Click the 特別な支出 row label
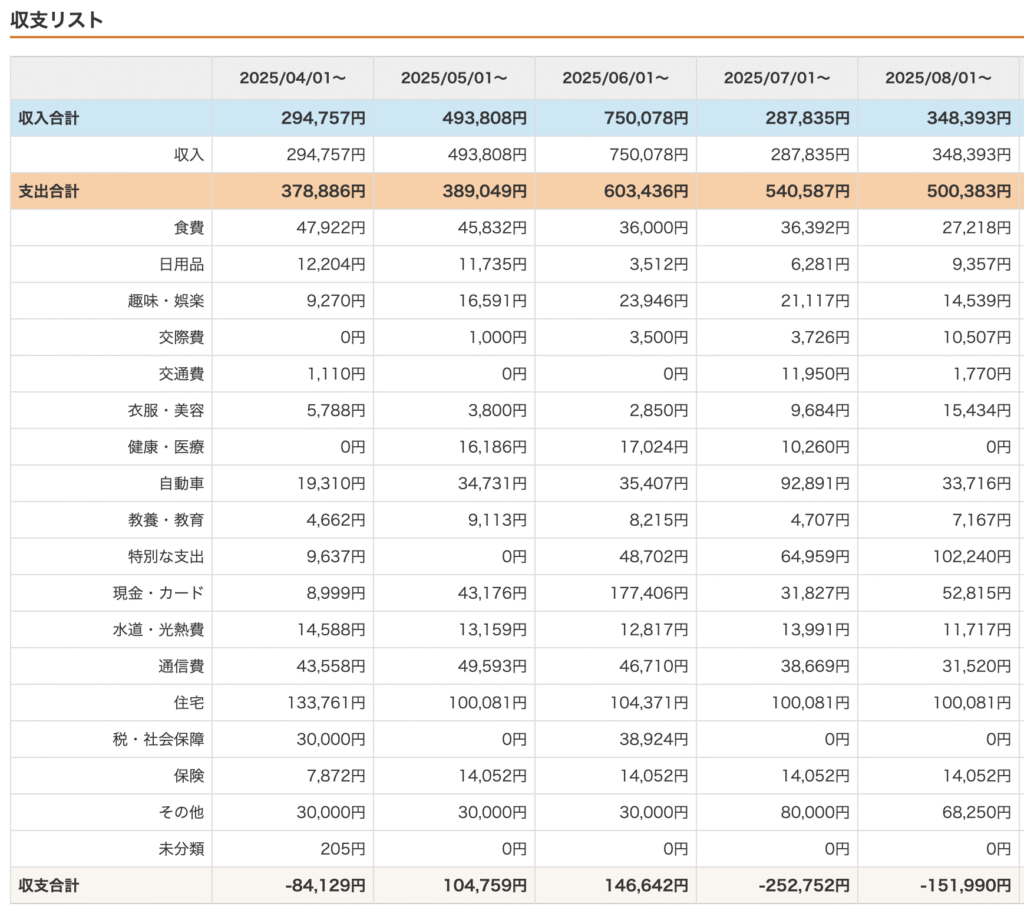Screen dimensions: 1024x910 pyautogui.click(x=172, y=557)
